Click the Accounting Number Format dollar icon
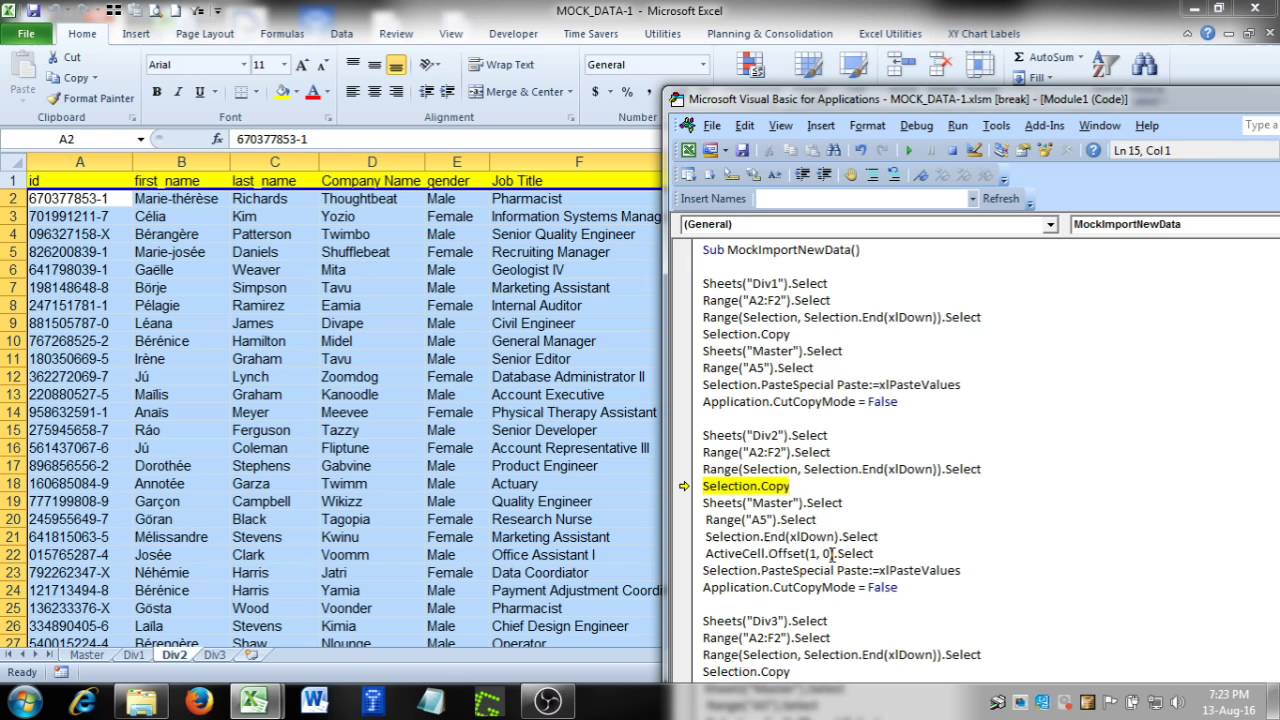The height and width of the screenshot is (720, 1280). [x=596, y=91]
